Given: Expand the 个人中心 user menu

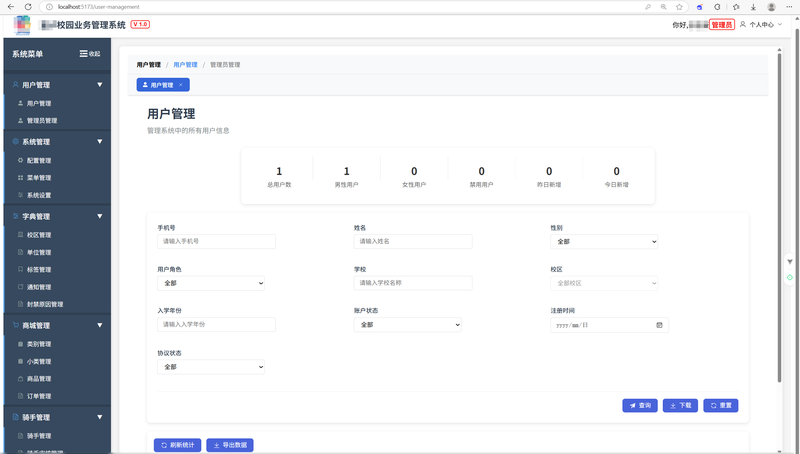Looking at the screenshot, I should [x=761, y=25].
